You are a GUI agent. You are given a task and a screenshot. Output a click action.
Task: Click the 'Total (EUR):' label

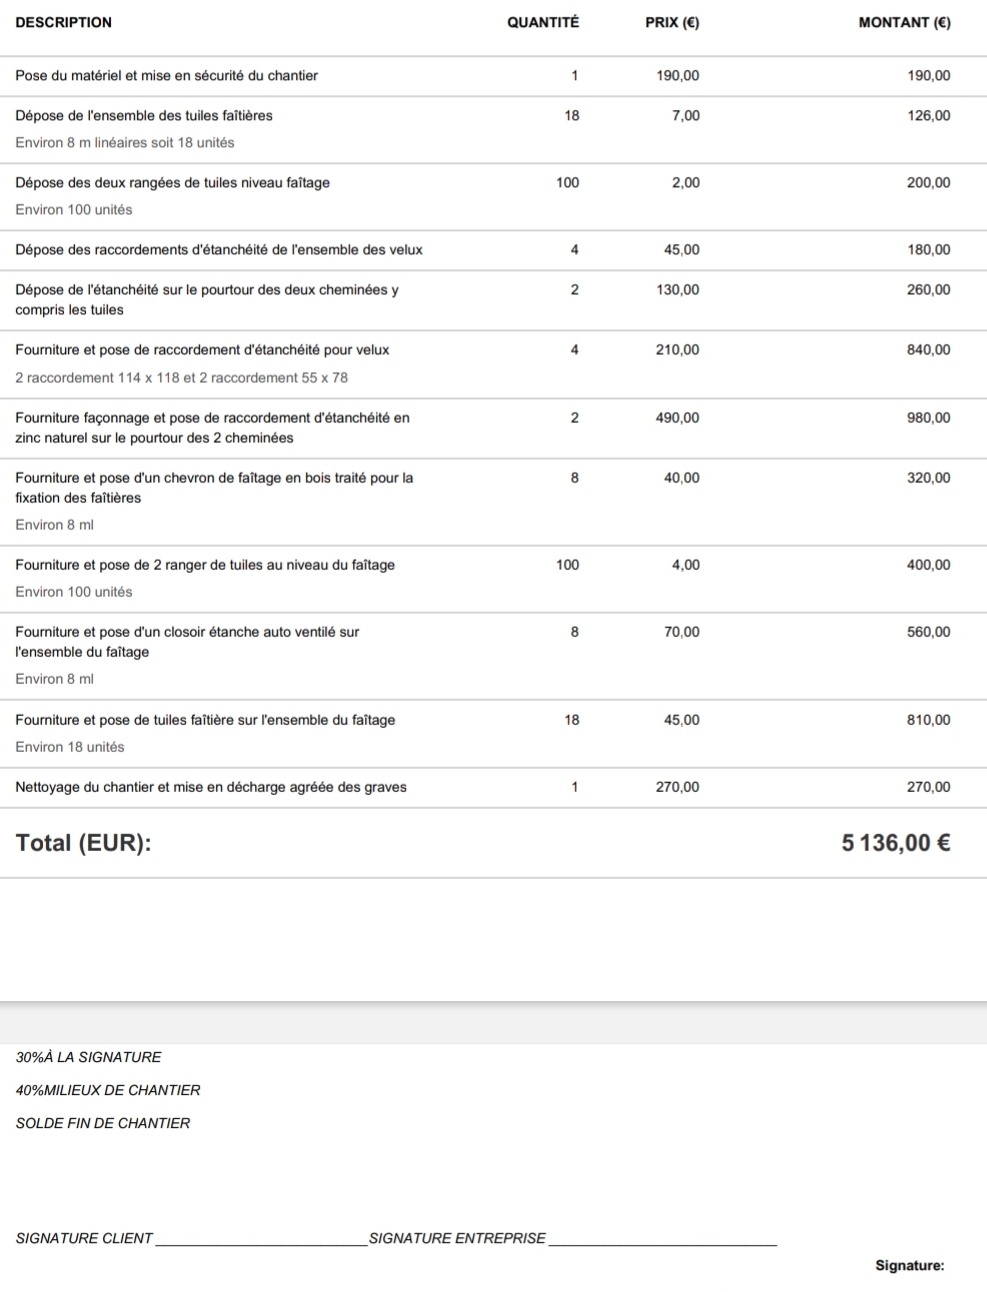tap(83, 843)
